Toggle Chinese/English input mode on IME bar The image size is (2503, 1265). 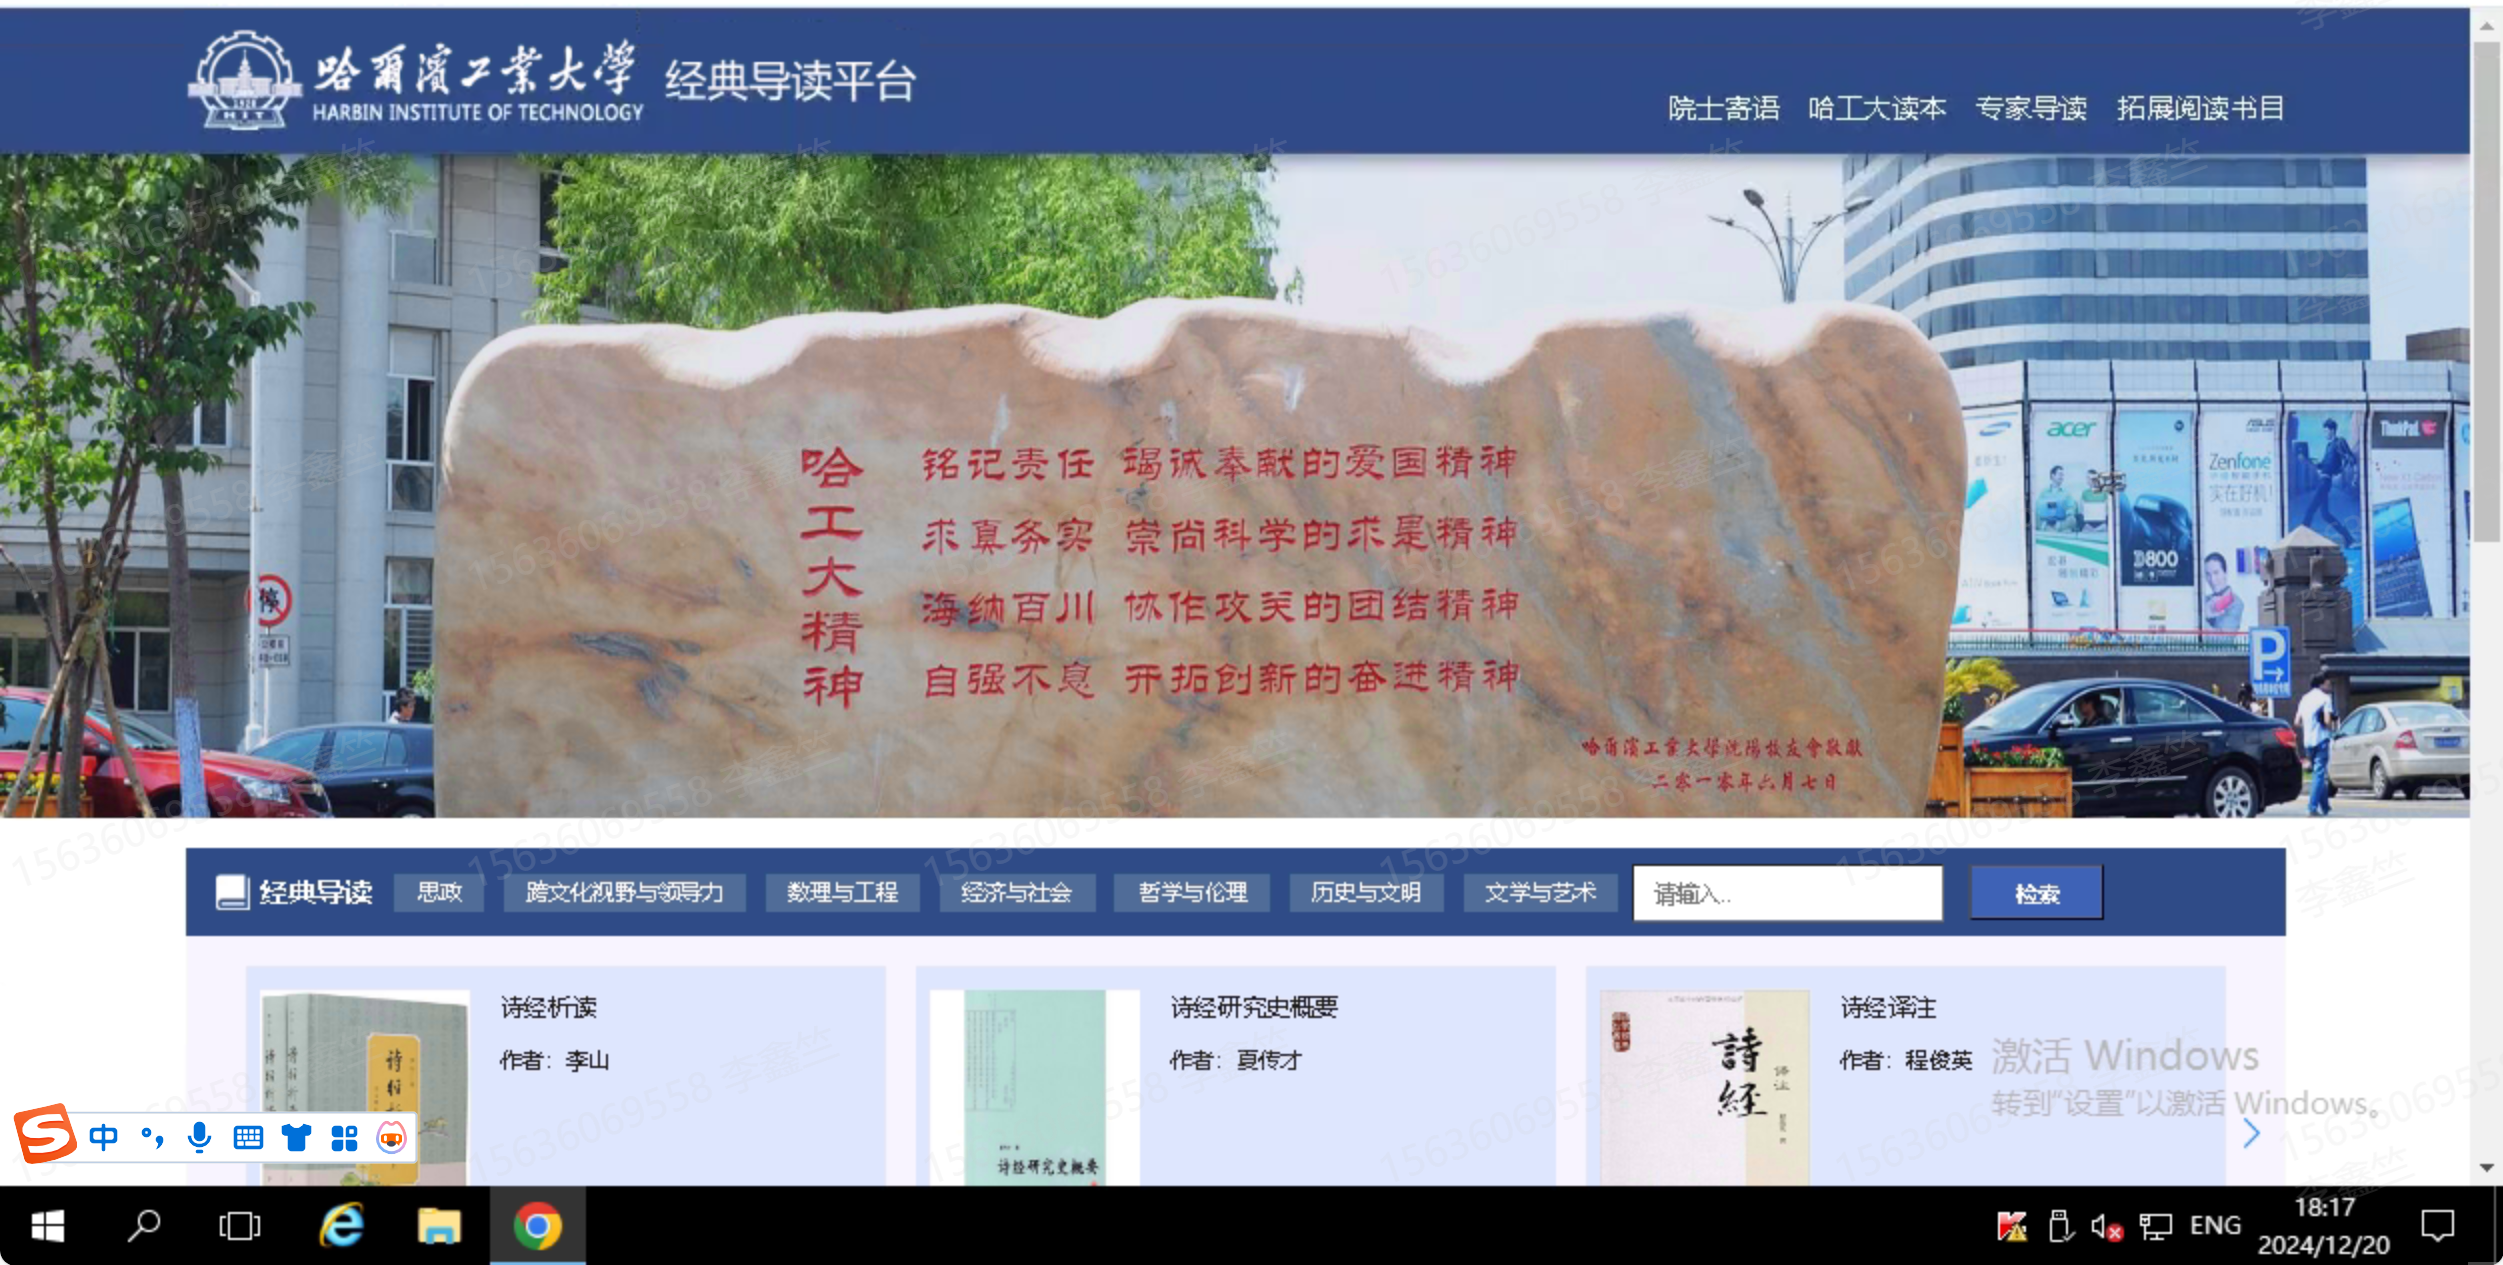coord(103,1137)
